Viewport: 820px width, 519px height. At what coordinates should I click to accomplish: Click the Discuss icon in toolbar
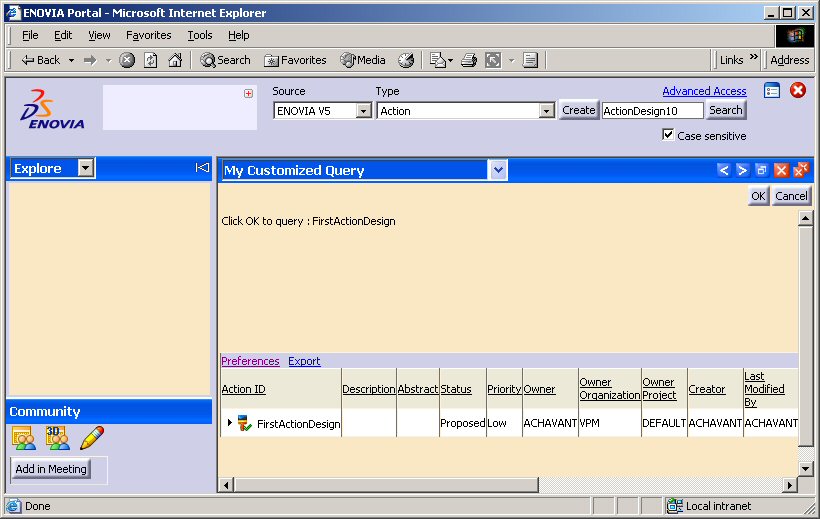pyautogui.click(x=530, y=60)
